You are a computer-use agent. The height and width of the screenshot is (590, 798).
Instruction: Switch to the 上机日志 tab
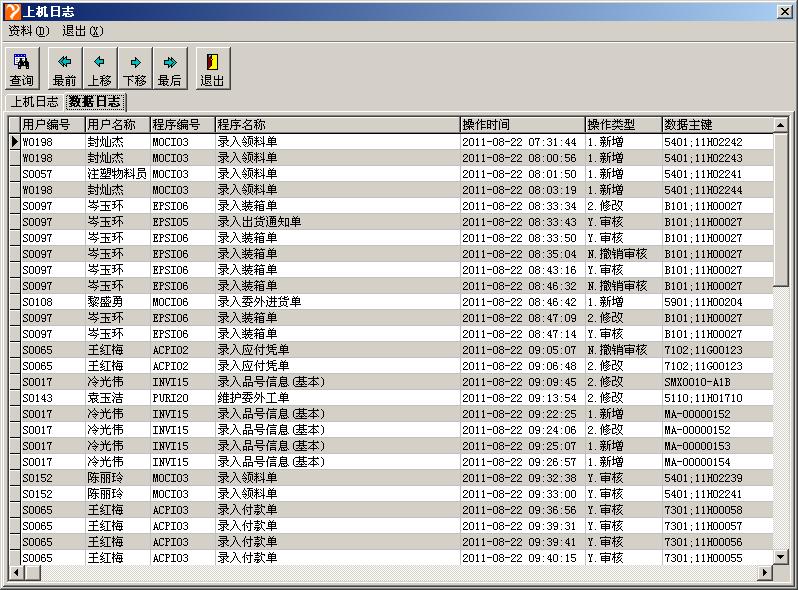click(35, 102)
